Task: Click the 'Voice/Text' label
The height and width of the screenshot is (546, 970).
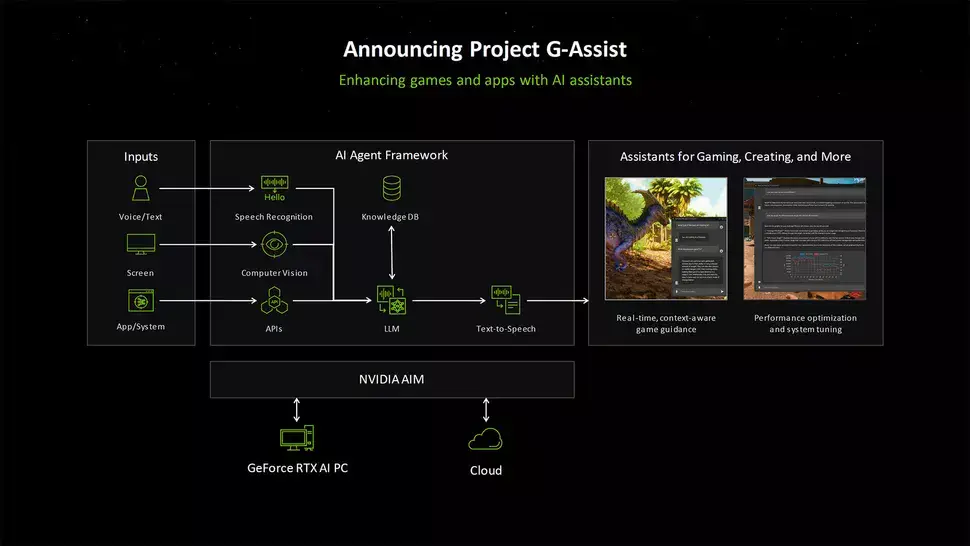Action: pos(140,217)
